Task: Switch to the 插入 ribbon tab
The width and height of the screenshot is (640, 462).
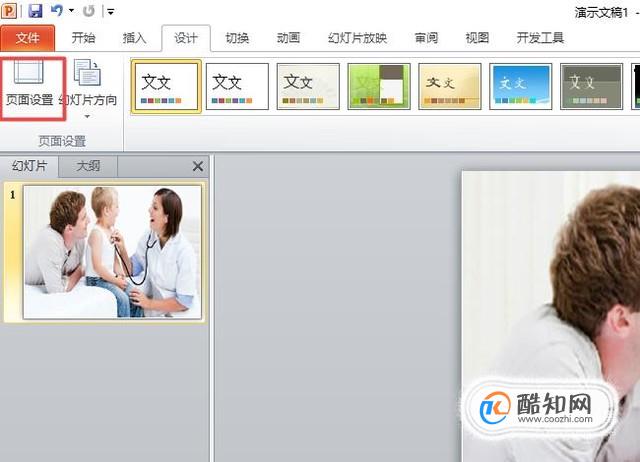Action: click(134, 38)
